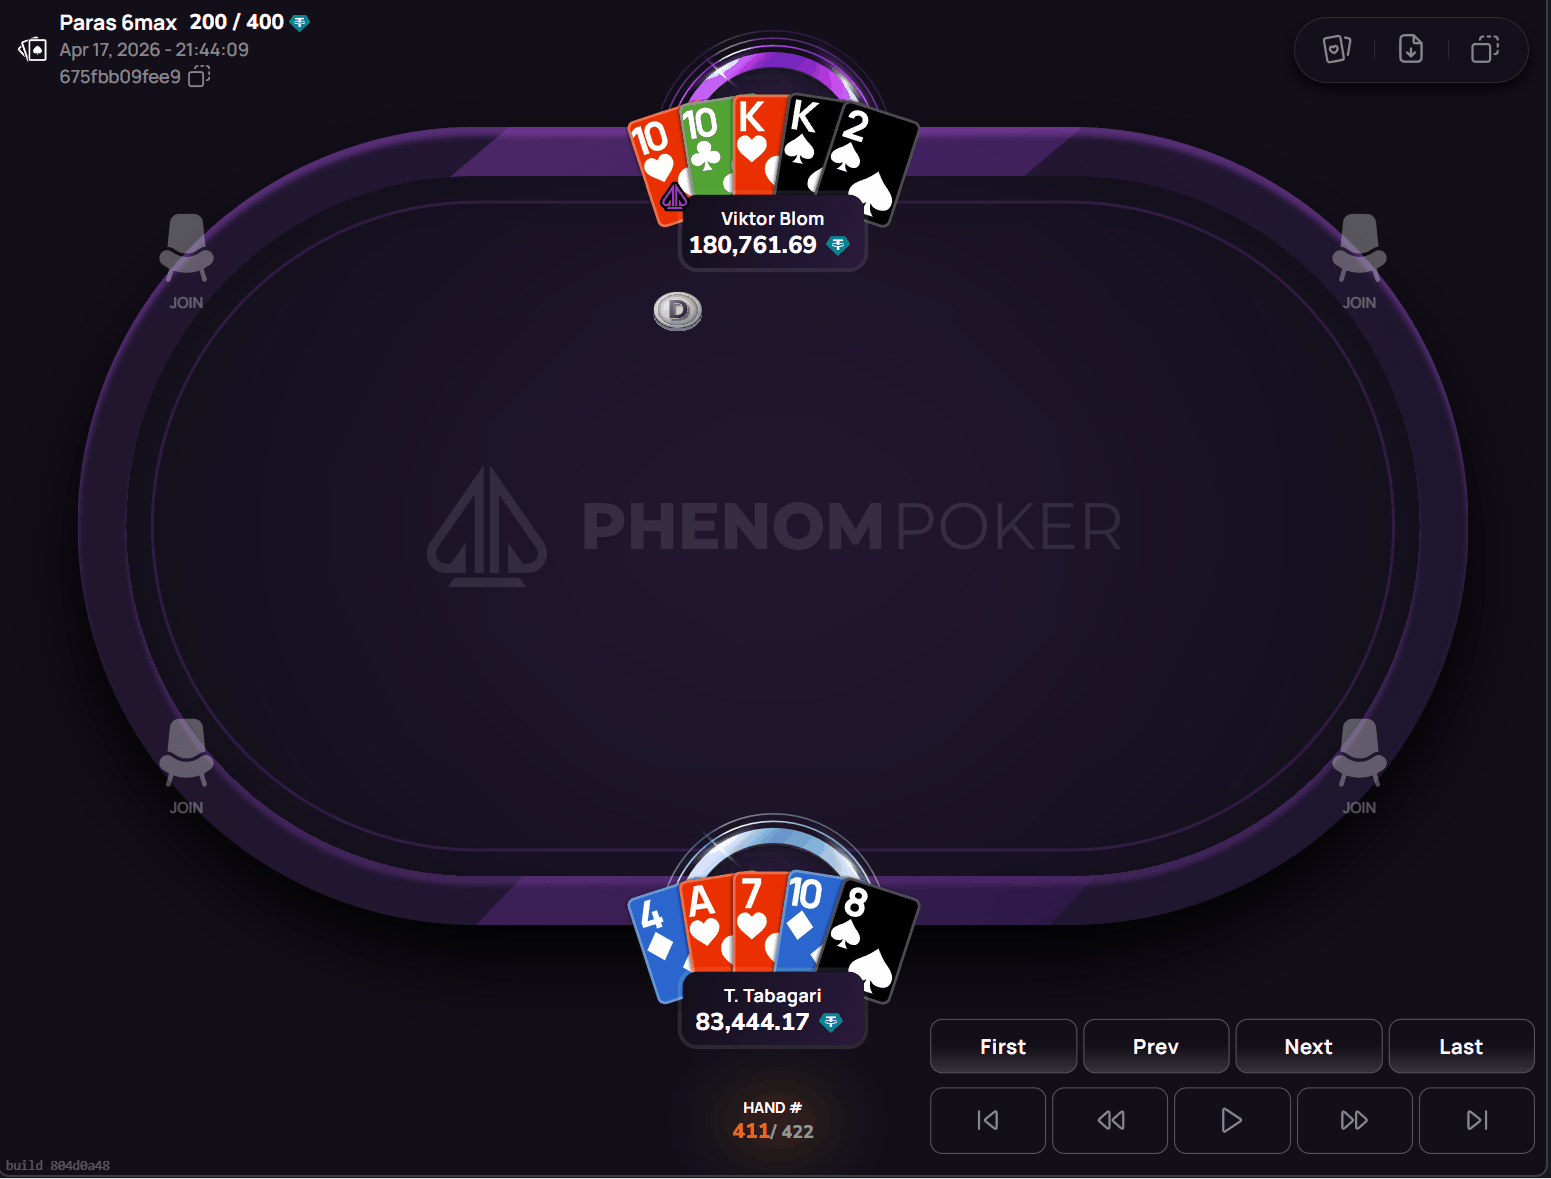Rewind one step in the replay

tap(1110, 1120)
